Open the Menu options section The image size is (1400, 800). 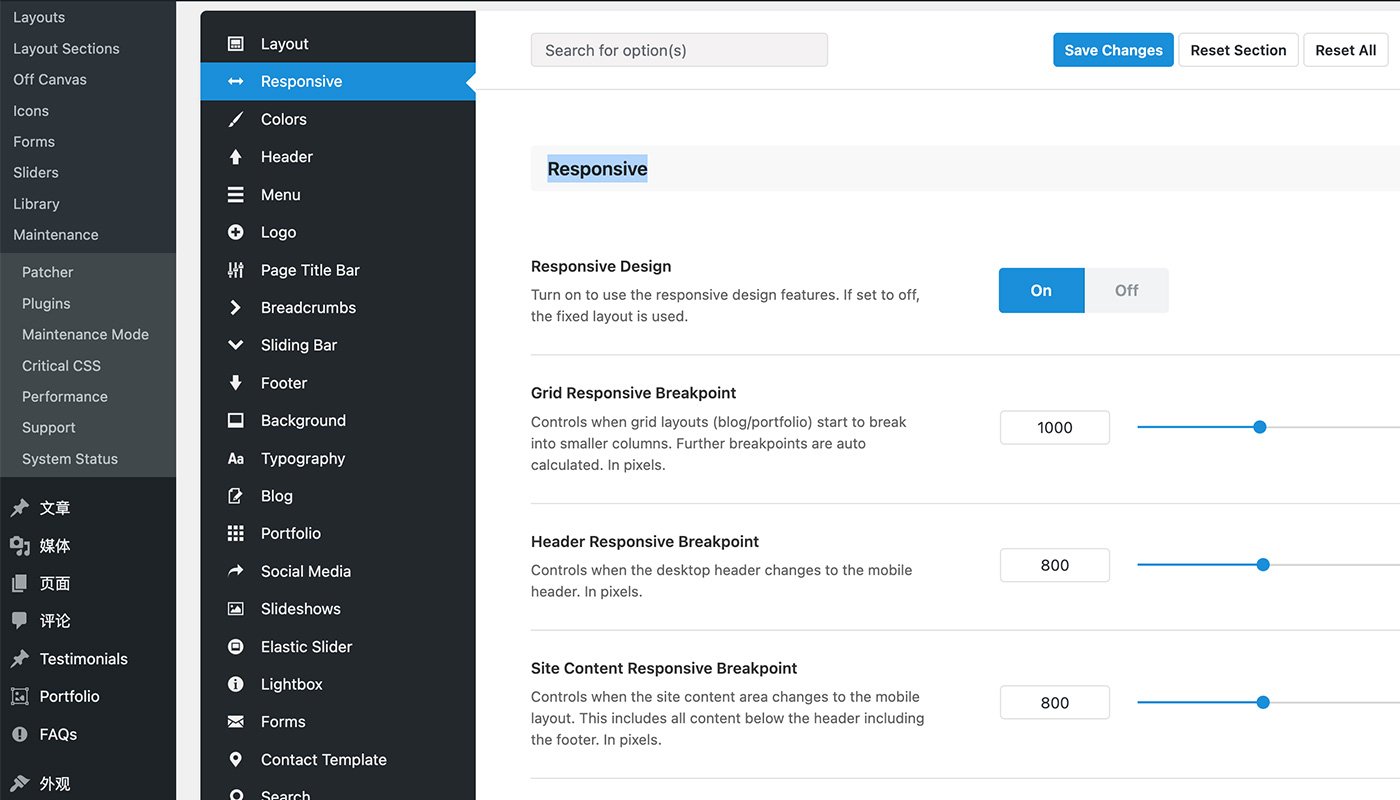click(280, 195)
